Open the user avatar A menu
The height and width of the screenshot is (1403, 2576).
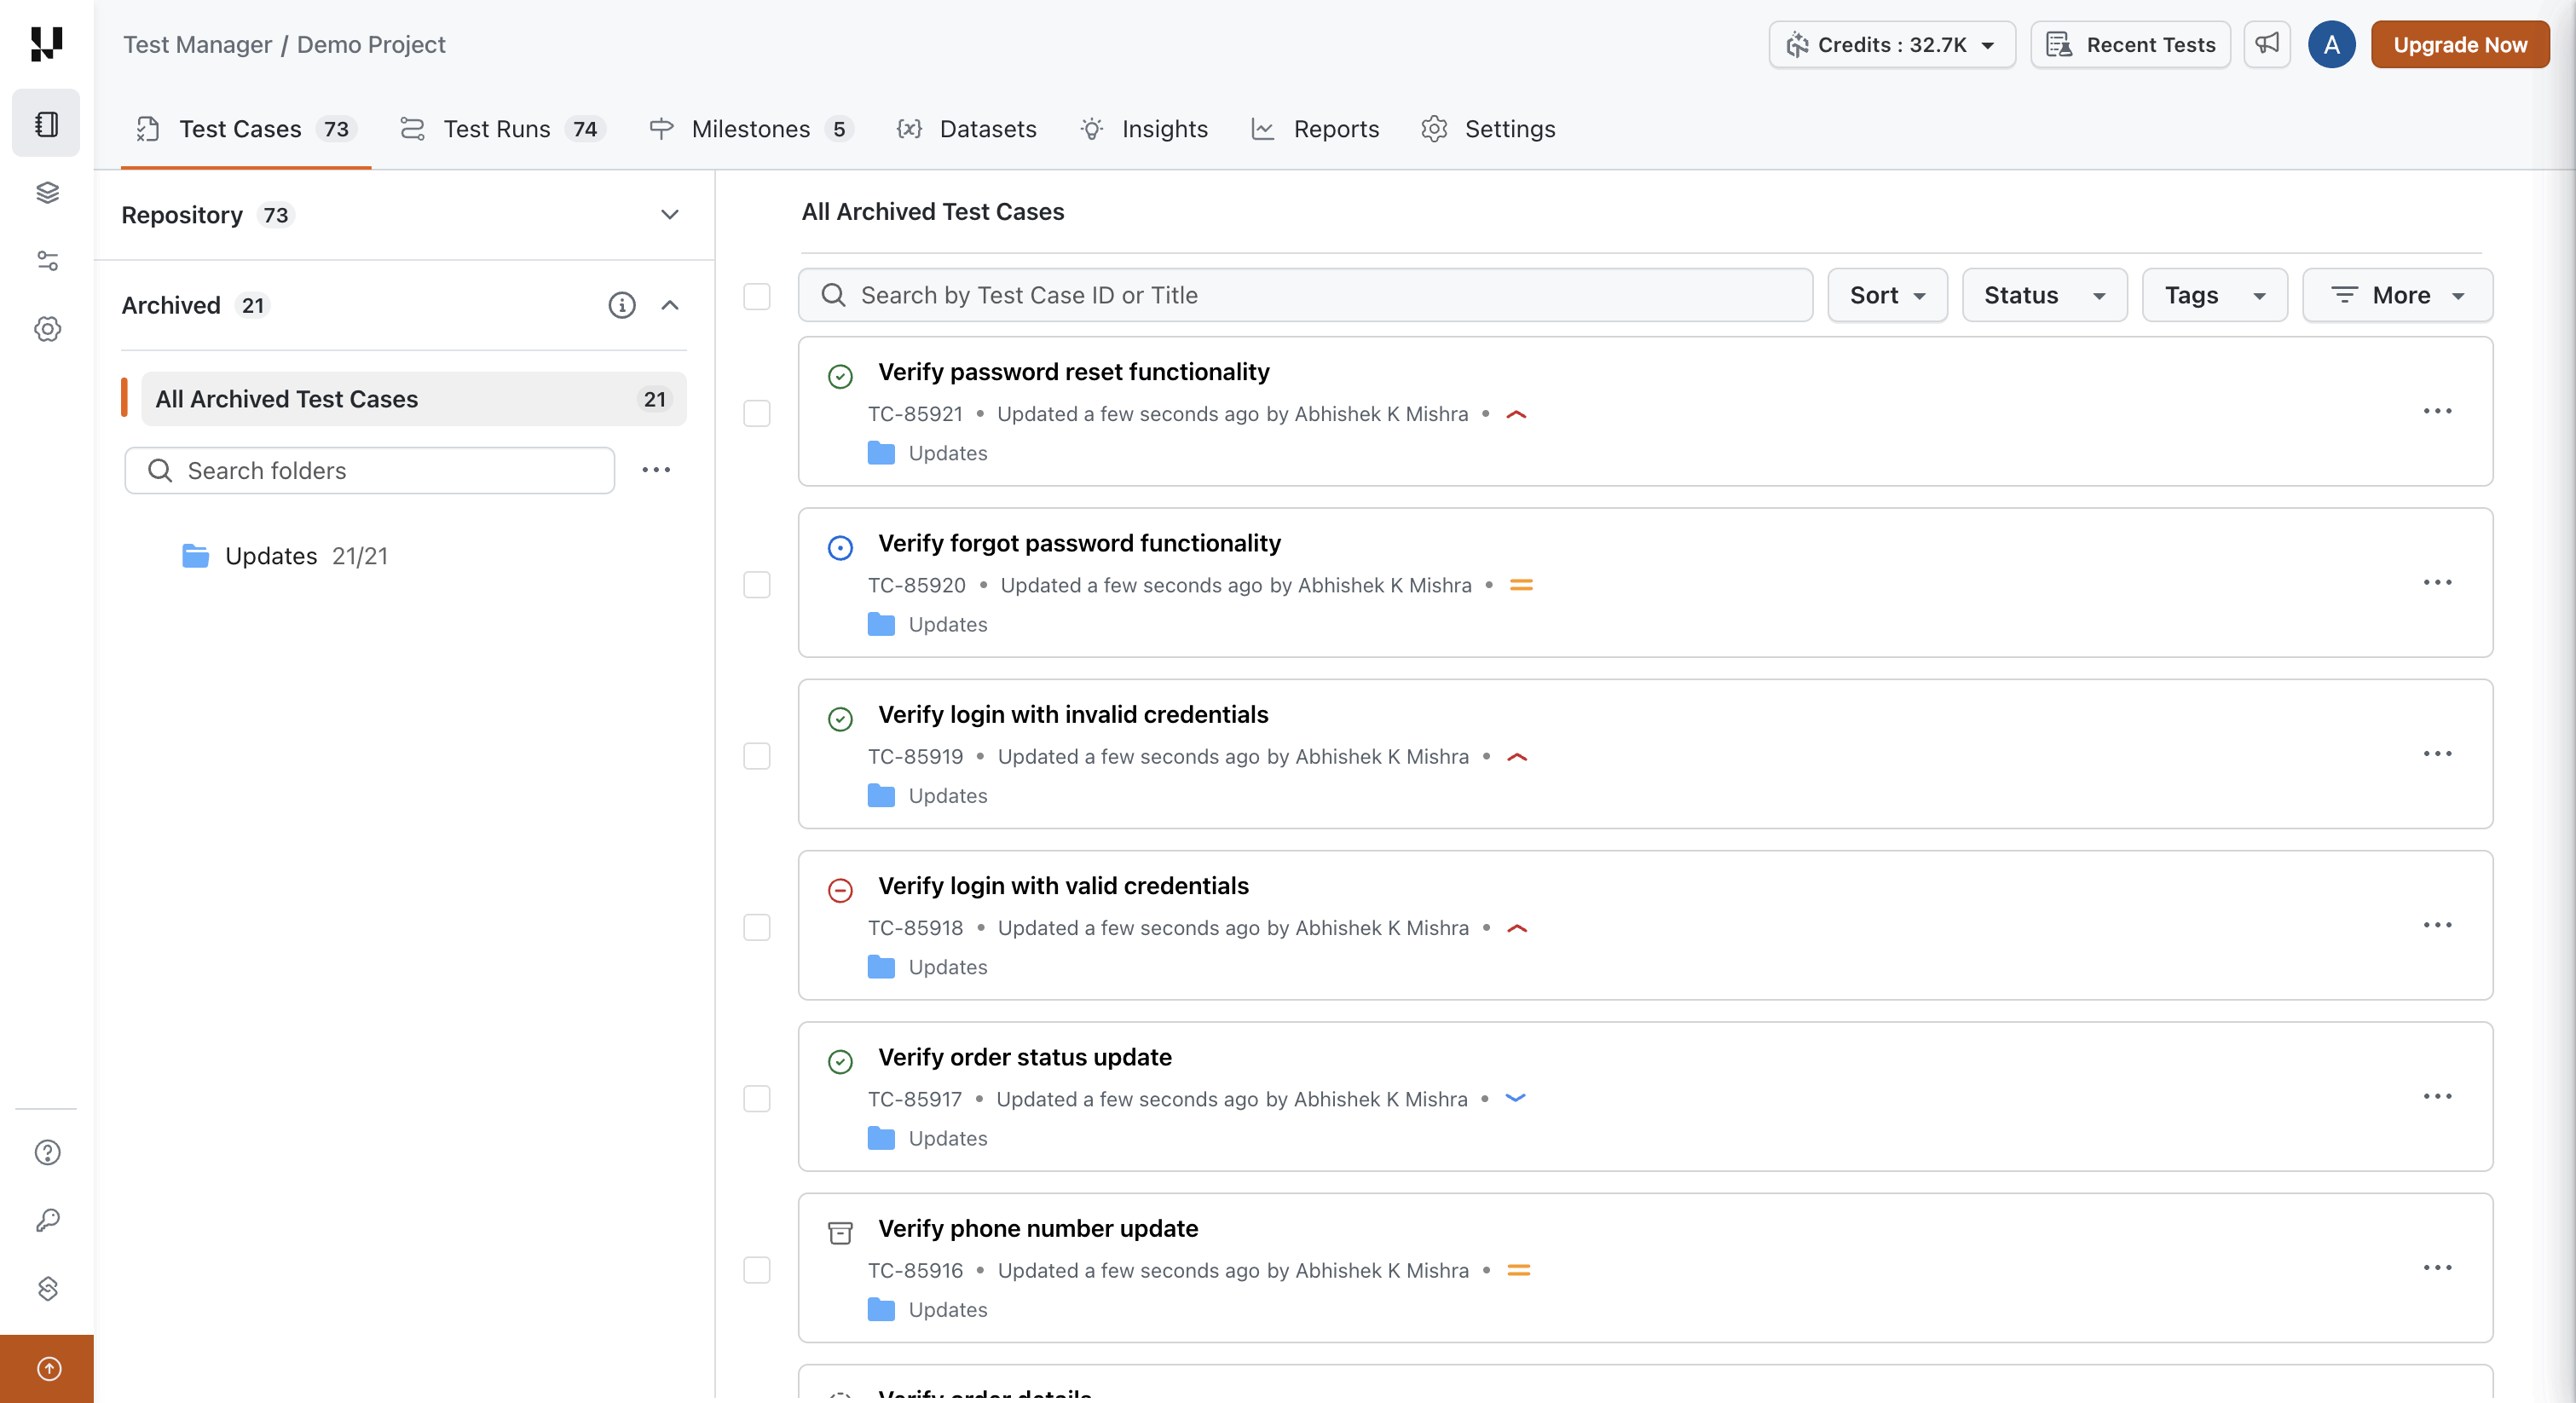(2331, 44)
